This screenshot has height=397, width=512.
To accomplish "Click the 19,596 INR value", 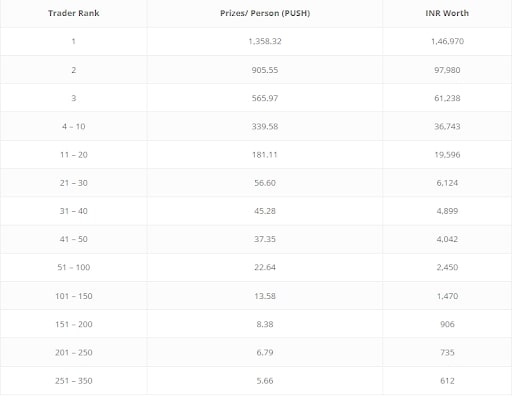I will 447,155.
